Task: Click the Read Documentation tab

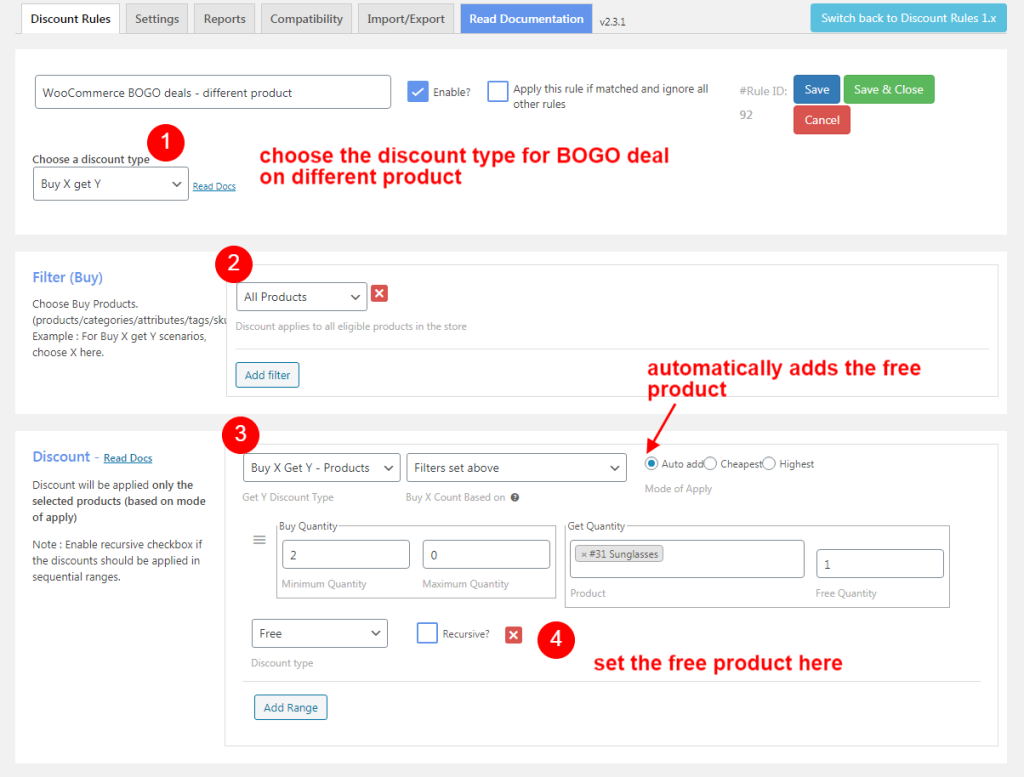Action: point(526,19)
